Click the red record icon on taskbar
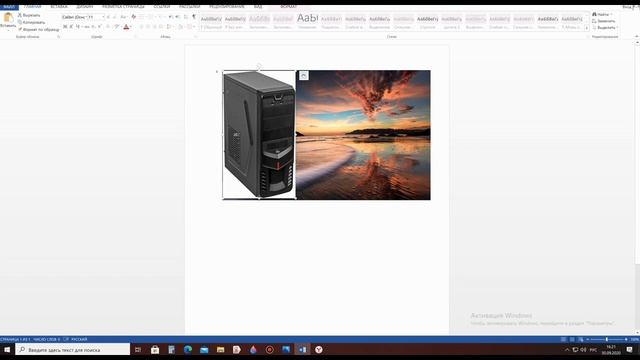This screenshot has height=360, width=640. (270, 350)
